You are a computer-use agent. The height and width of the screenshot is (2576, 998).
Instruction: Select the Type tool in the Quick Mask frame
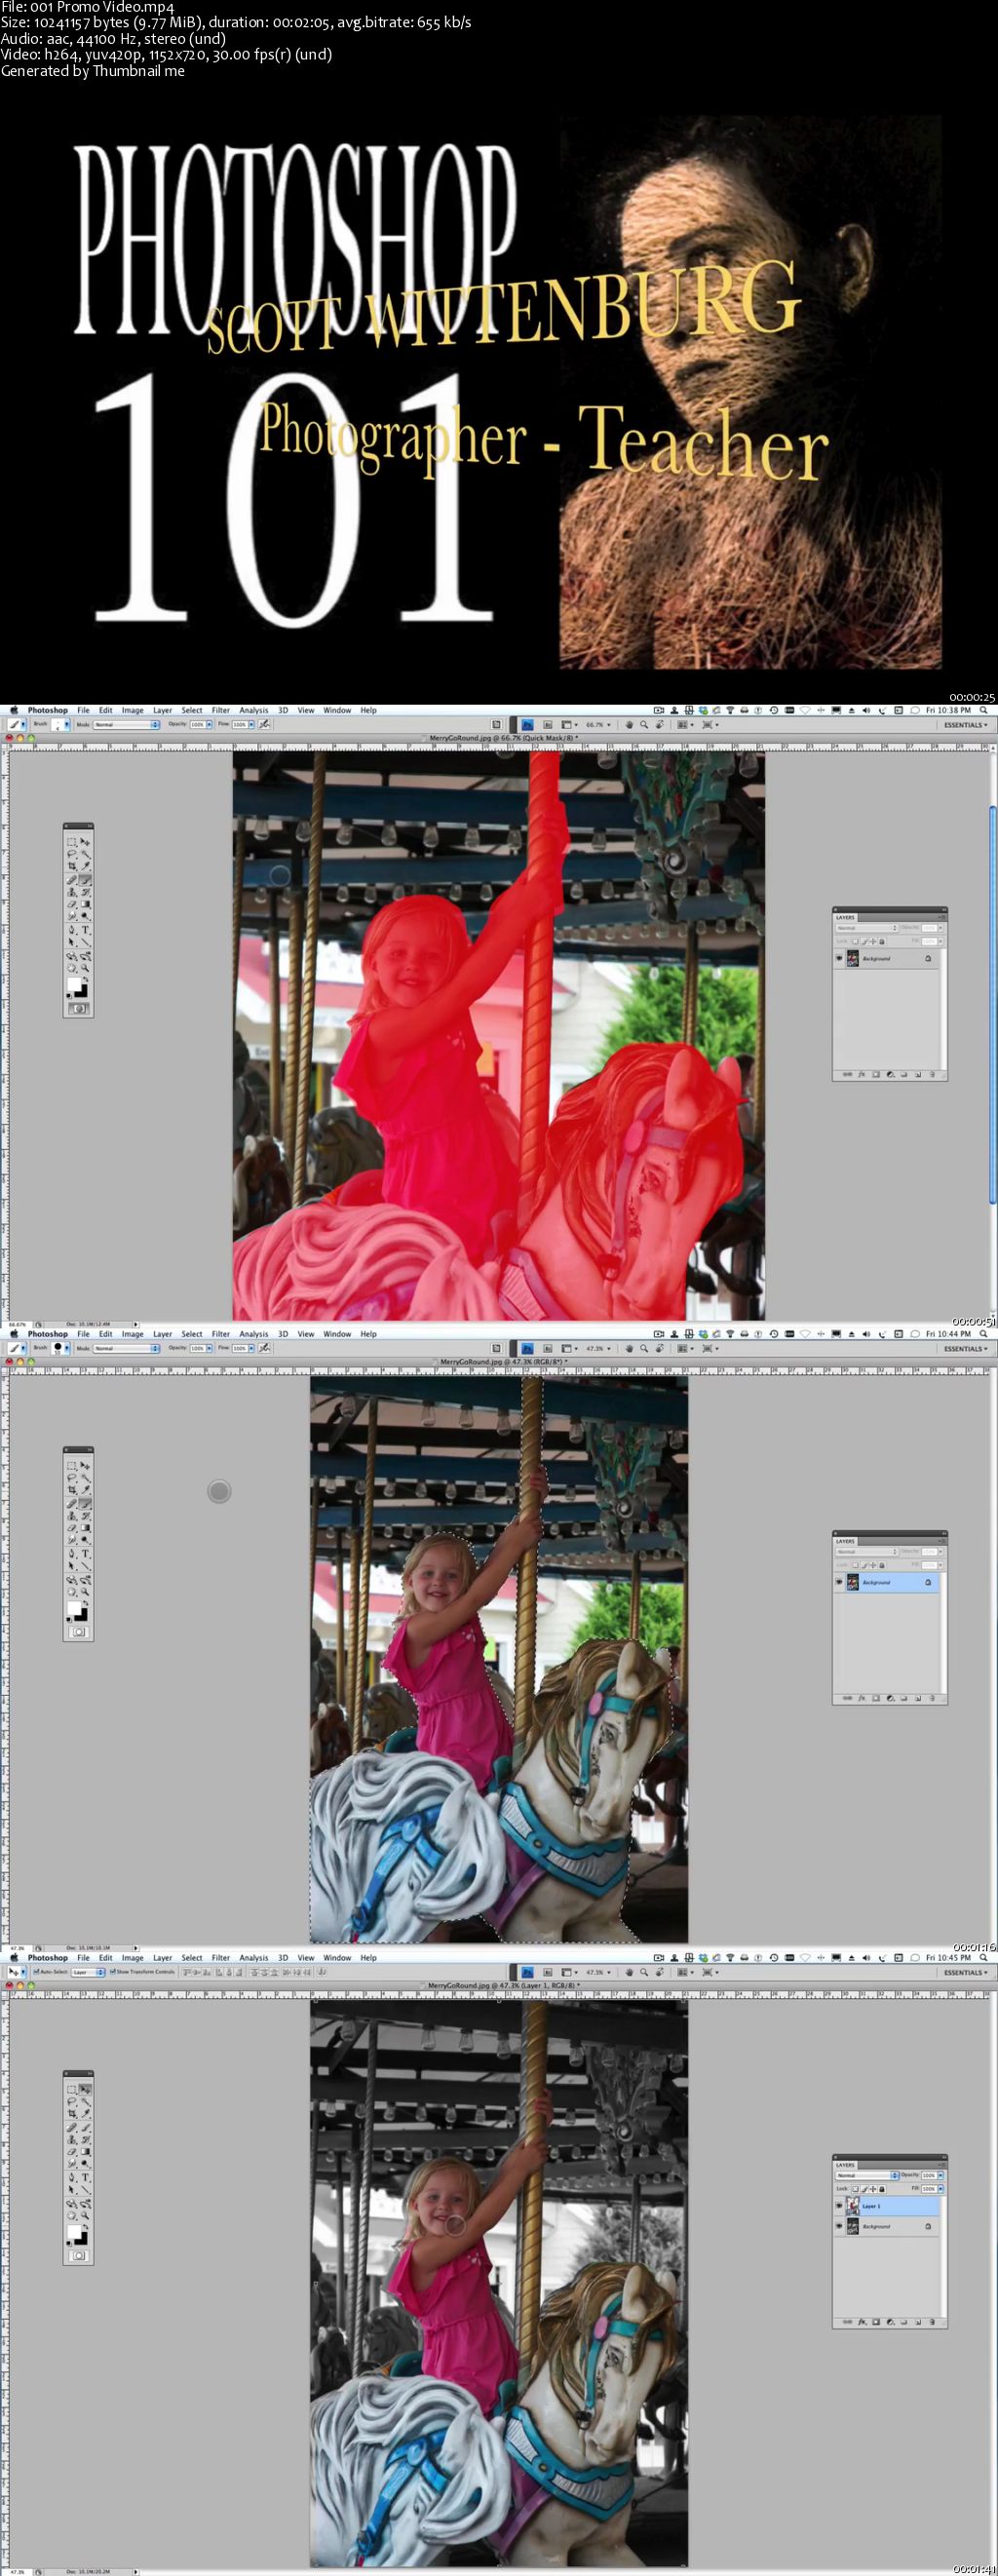pyautogui.click(x=86, y=930)
